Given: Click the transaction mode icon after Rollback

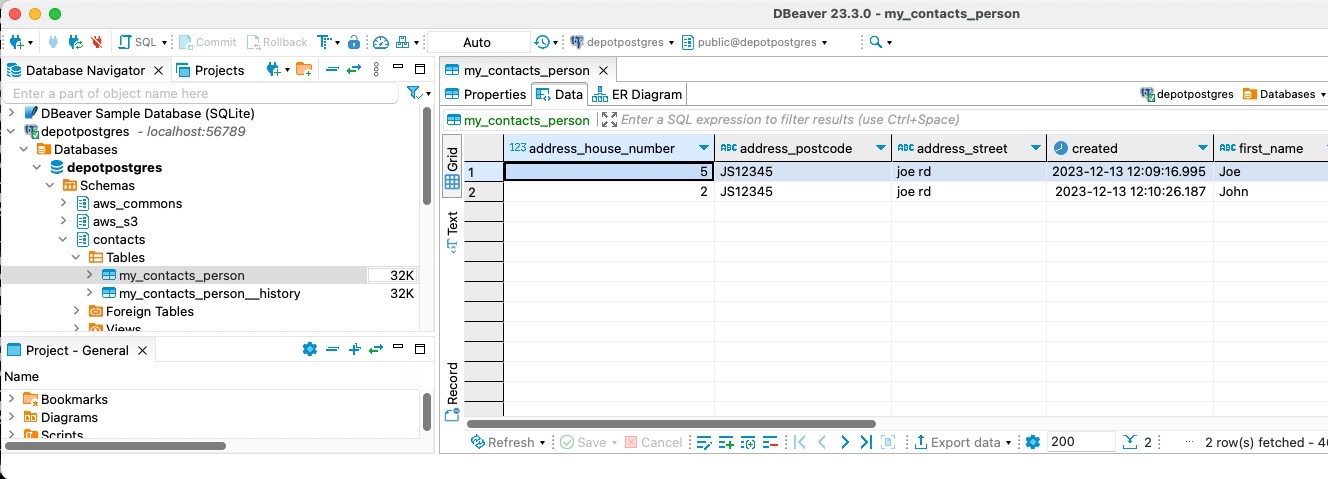Looking at the screenshot, I should [x=324, y=42].
